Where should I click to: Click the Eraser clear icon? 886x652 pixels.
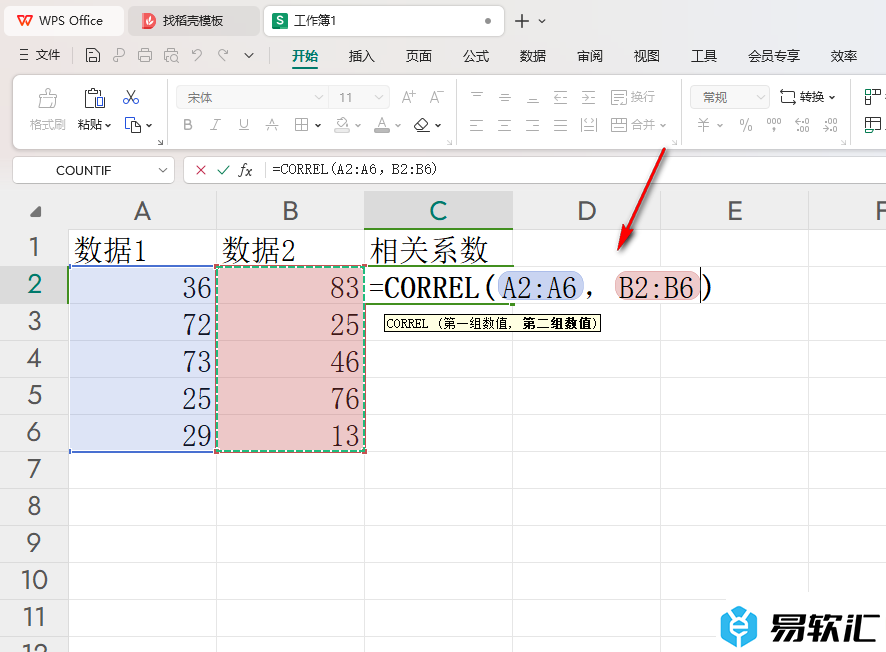[x=422, y=125]
